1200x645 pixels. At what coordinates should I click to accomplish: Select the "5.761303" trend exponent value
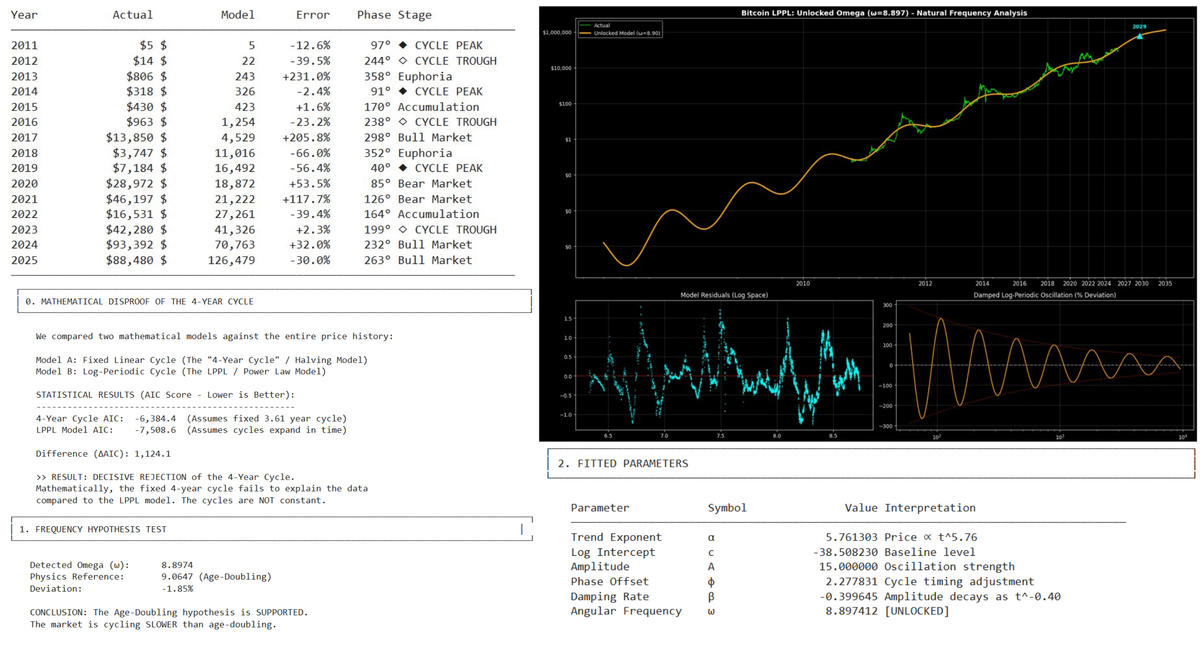851,538
